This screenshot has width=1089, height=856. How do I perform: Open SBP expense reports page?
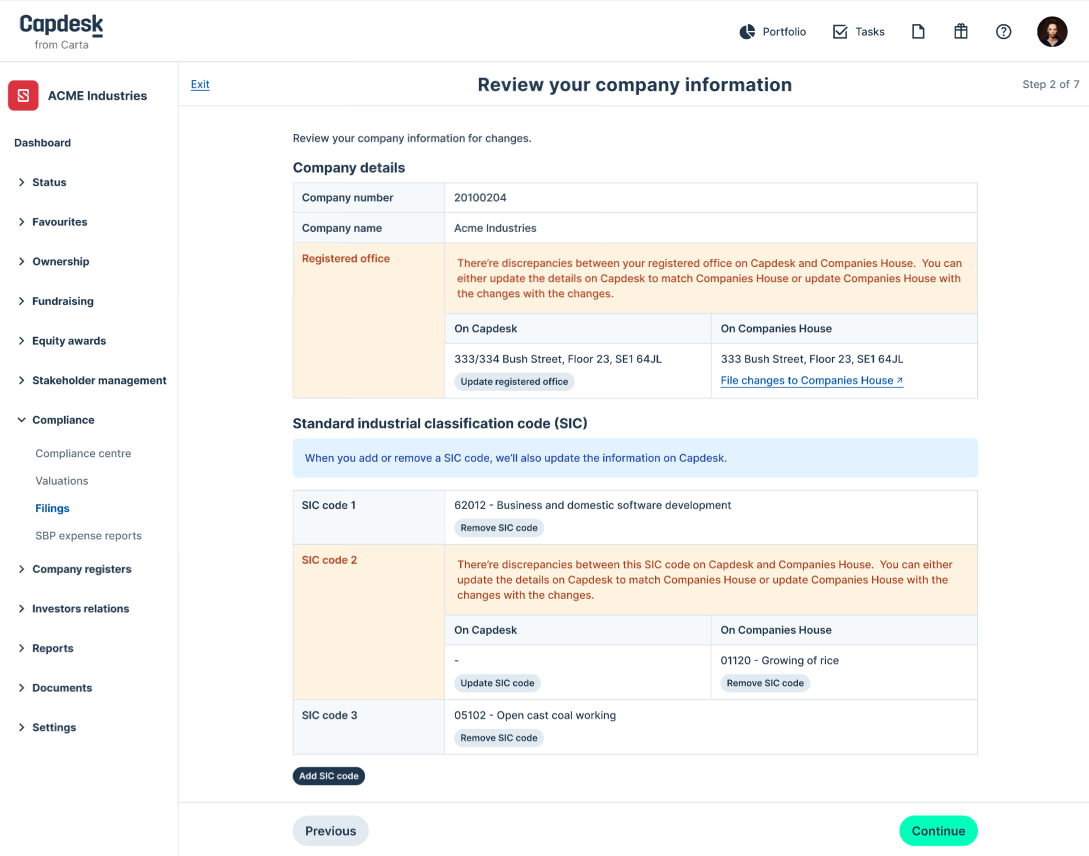click(88, 536)
